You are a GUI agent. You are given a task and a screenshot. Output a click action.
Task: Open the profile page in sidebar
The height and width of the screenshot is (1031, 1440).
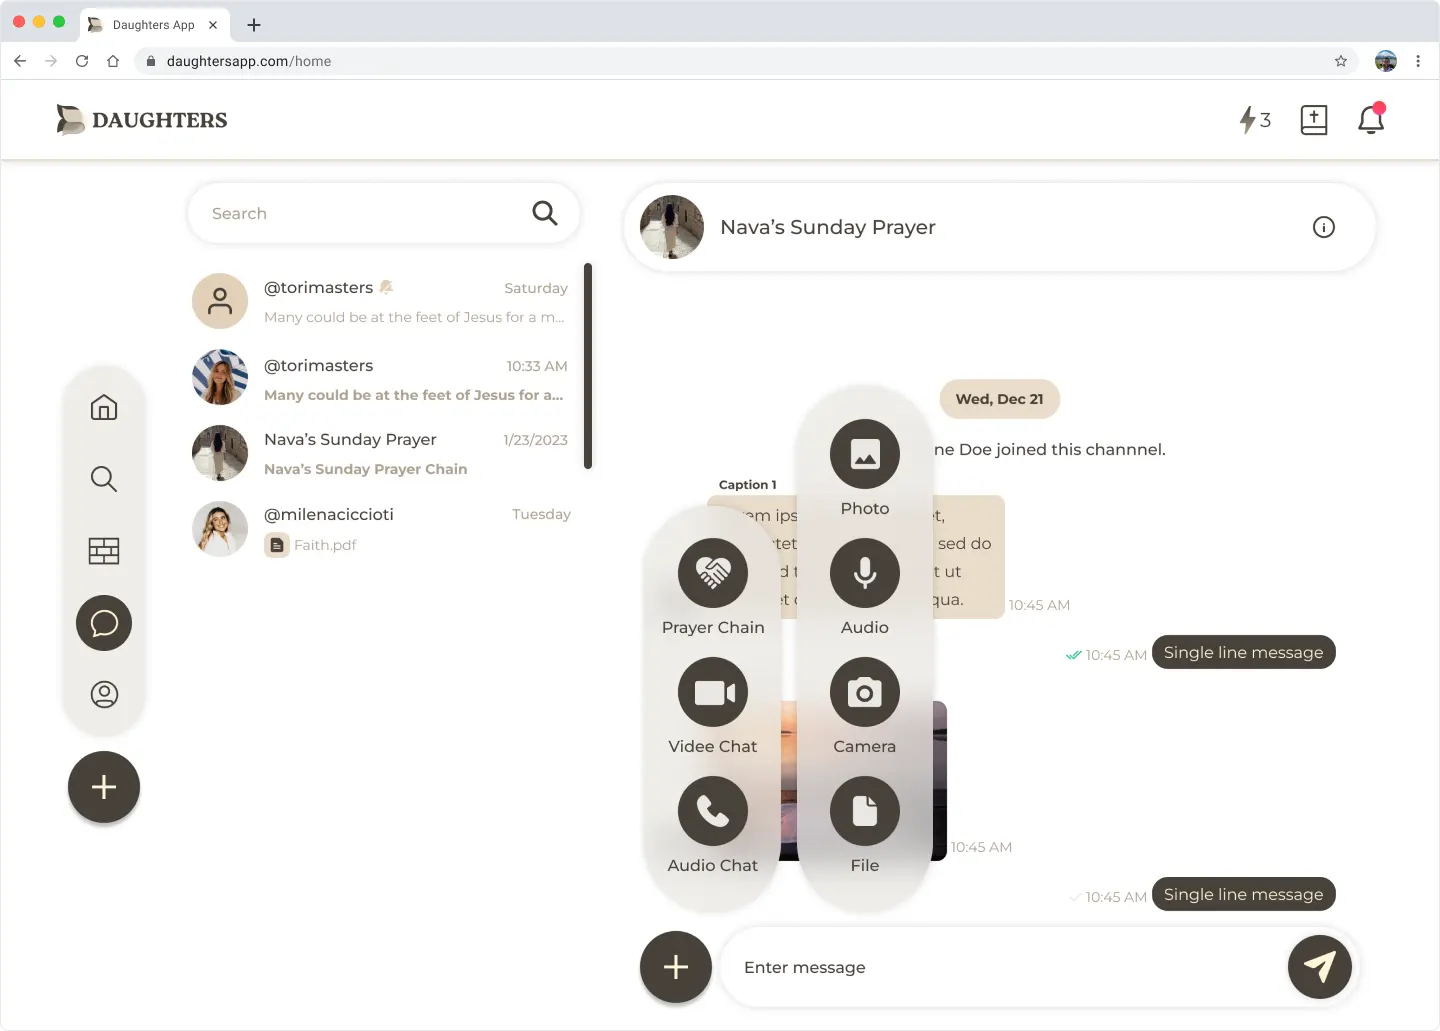point(104,694)
